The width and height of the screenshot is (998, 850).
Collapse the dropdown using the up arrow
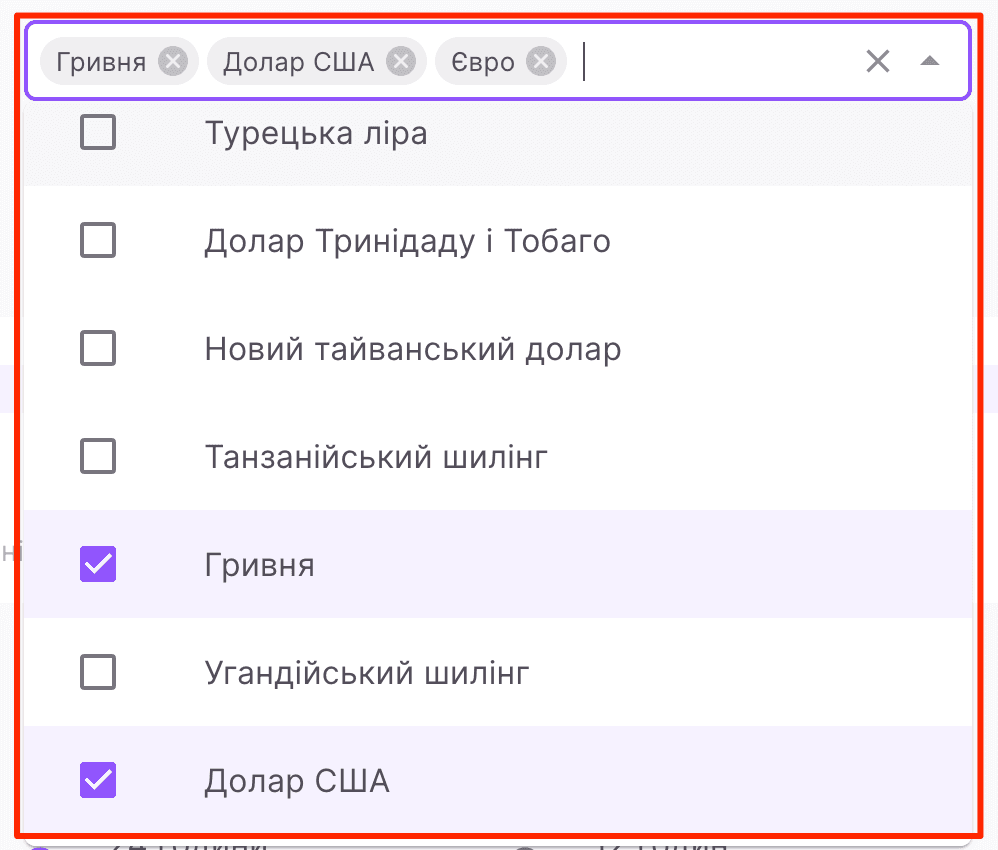(931, 61)
